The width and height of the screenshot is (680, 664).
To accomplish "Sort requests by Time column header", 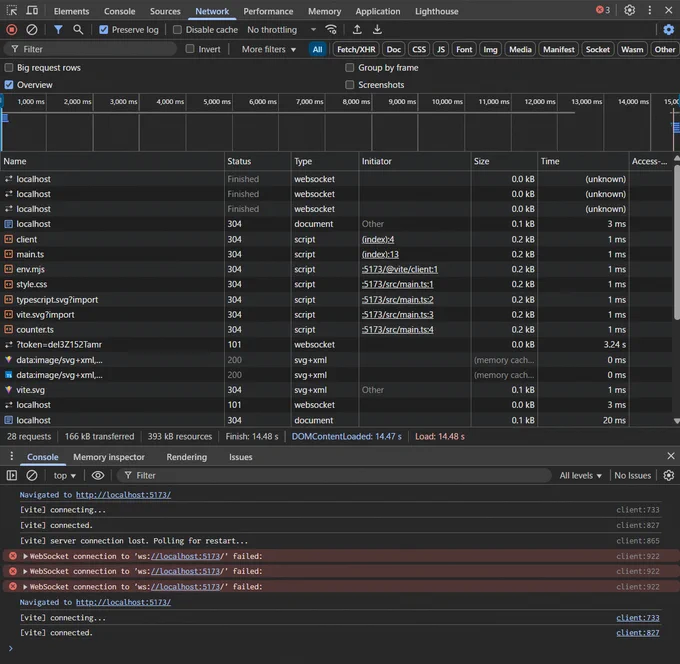I will [x=583, y=161].
